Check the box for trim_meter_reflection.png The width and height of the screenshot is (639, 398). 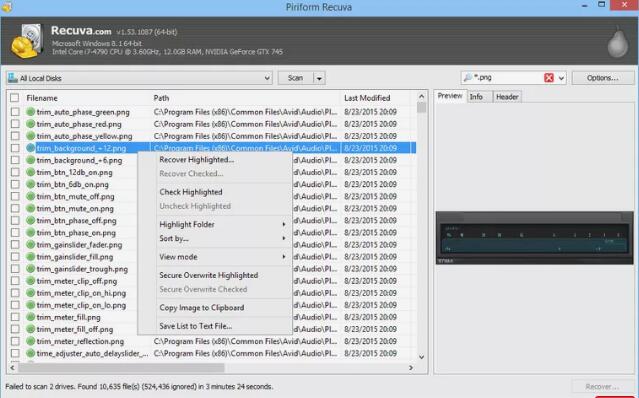point(15,341)
